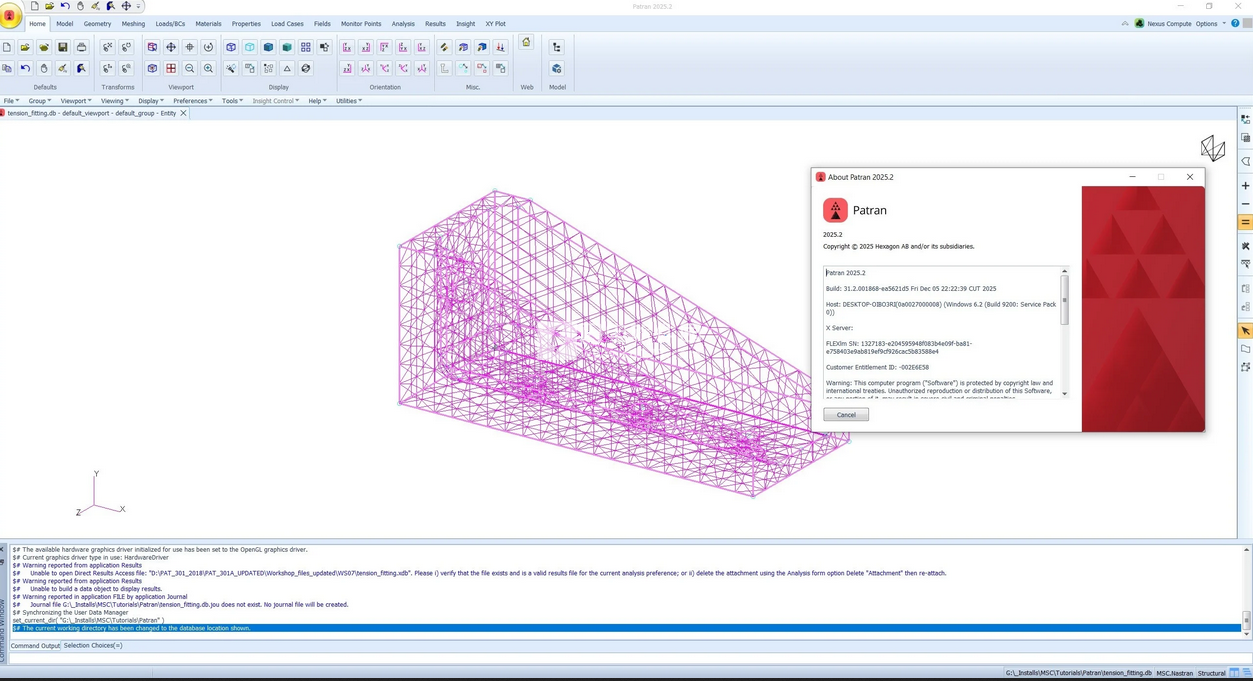Open the File dropdown menu
The height and width of the screenshot is (681, 1253).
click(x=11, y=101)
